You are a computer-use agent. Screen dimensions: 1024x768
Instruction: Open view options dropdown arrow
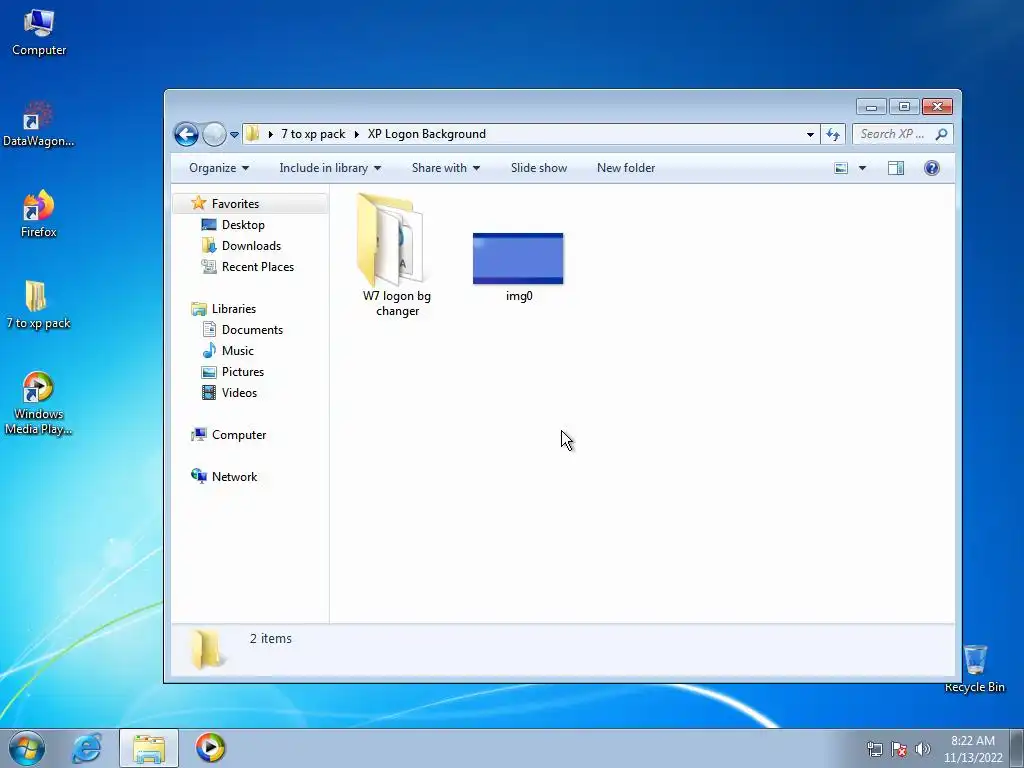[x=862, y=168]
